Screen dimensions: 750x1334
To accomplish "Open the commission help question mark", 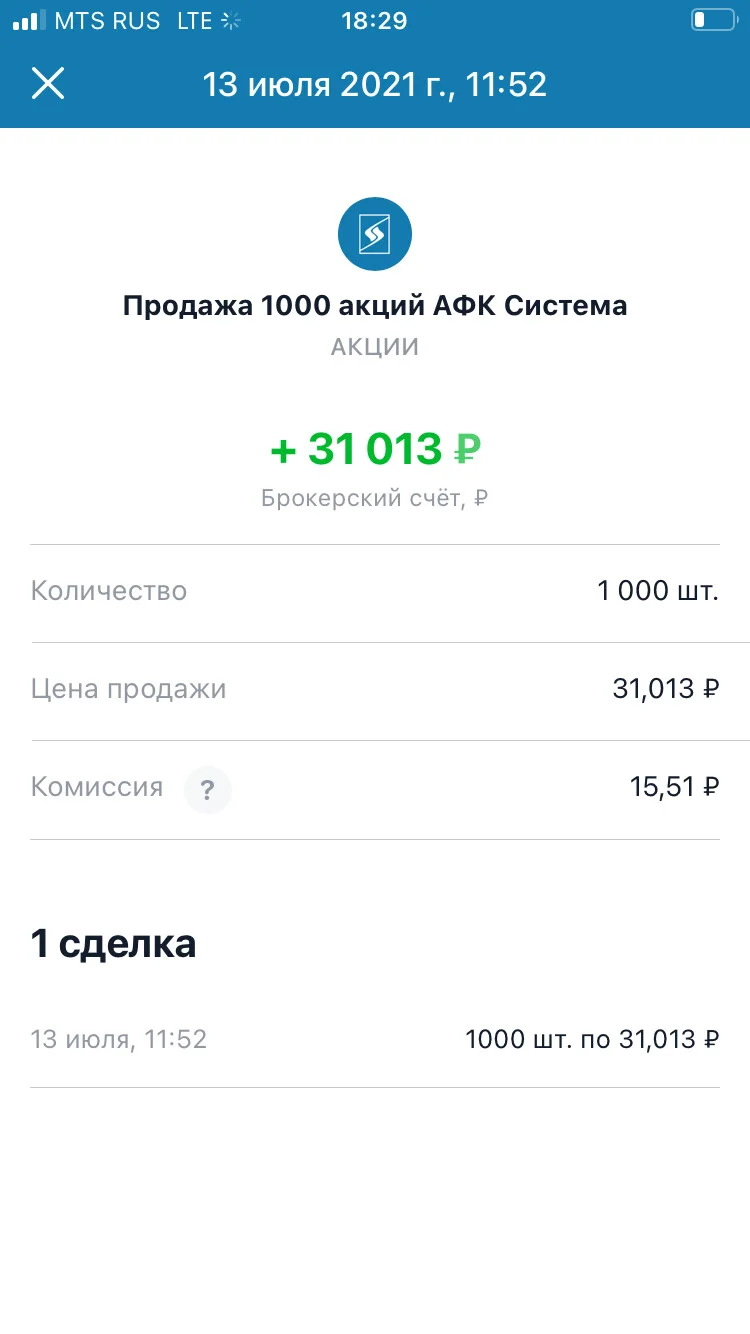I will pyautogui.click(x=207, y=791).
